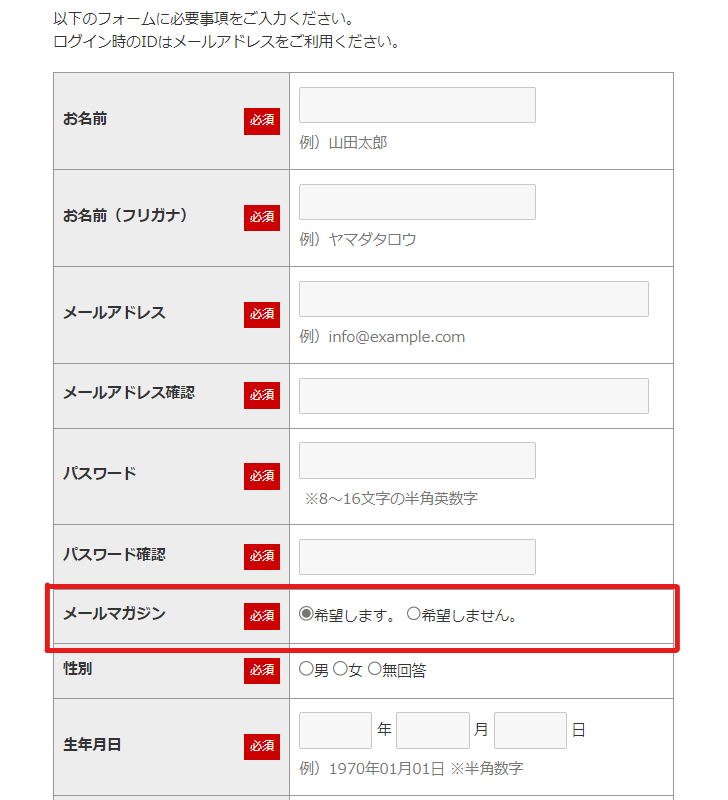Focus the お名前（フリガナ） input box
This screenshot has height=800, width=728.
pos(417,202)
